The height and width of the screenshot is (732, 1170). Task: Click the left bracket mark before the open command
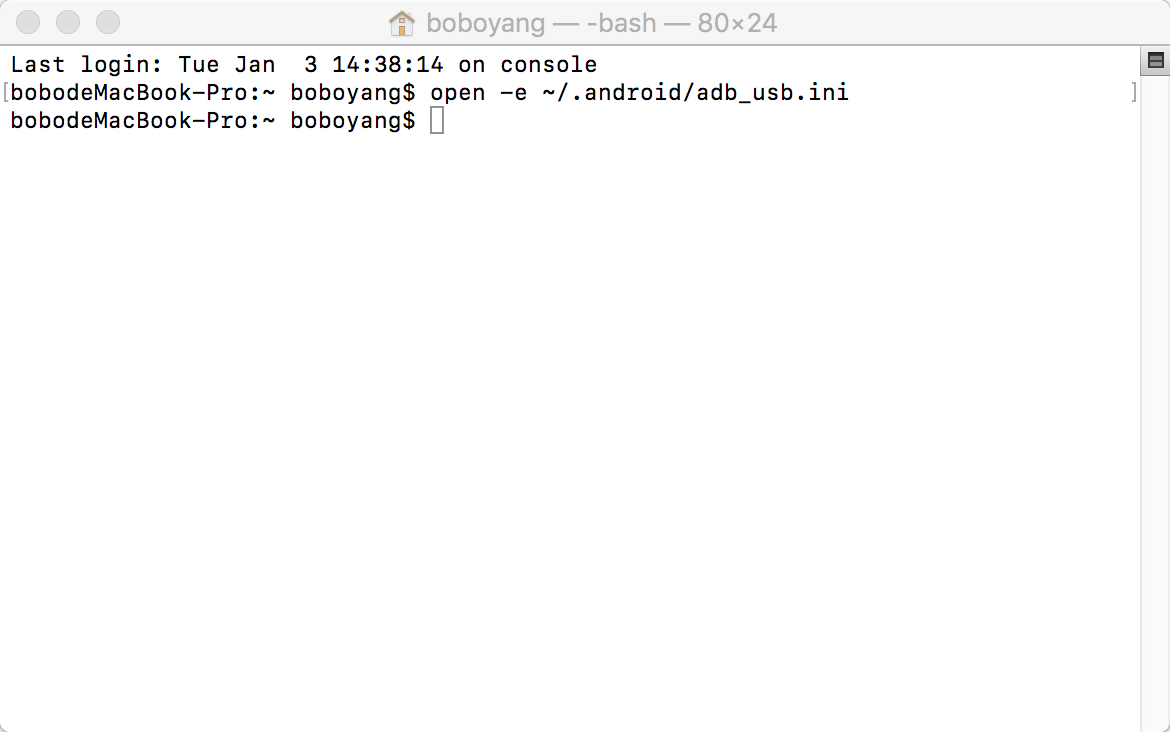tap(5, 92)
